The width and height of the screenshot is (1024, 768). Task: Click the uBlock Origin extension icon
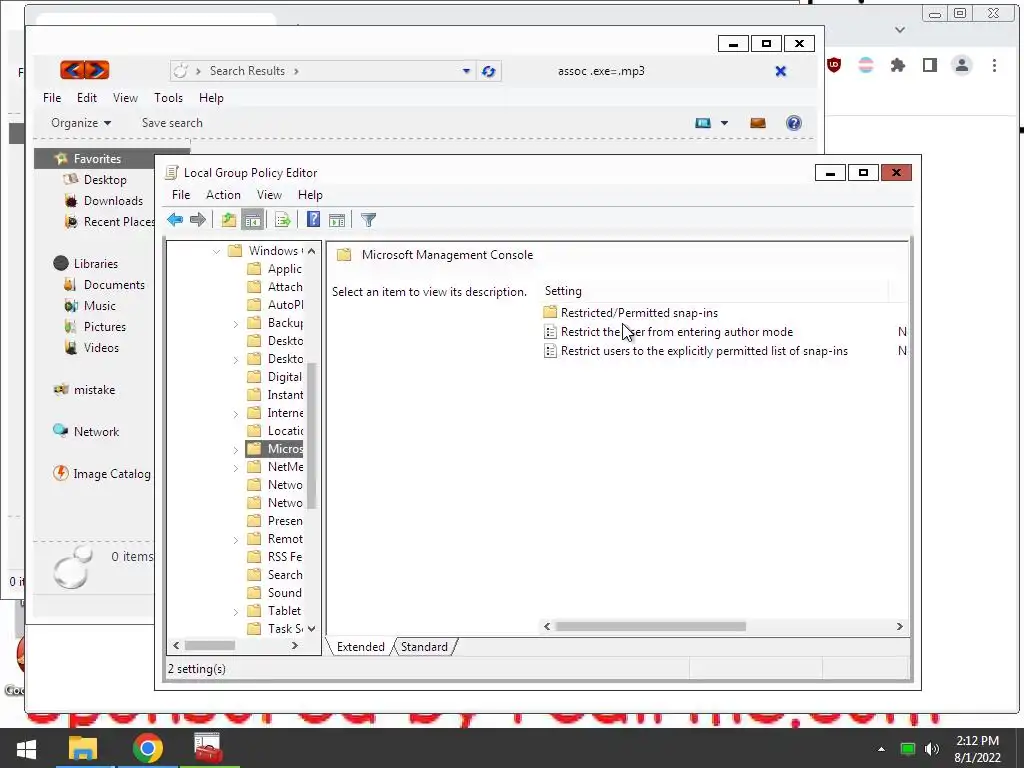(x=834, y=65)
